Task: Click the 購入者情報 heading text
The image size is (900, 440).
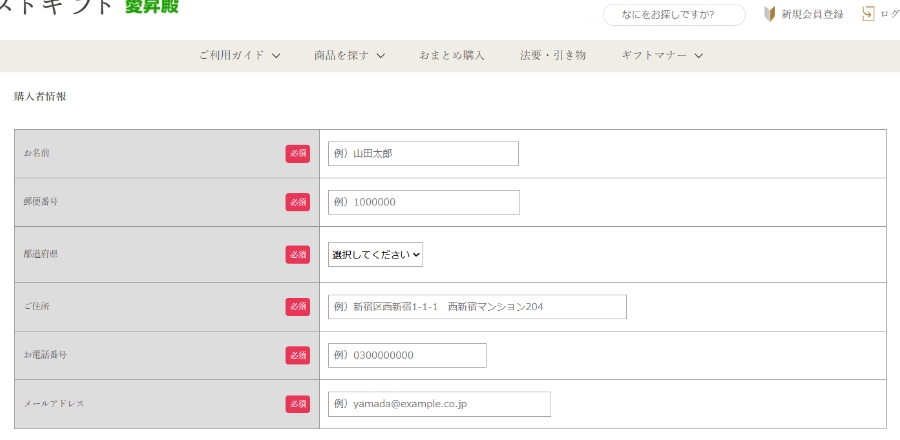Action: click(x=40, y=96)
